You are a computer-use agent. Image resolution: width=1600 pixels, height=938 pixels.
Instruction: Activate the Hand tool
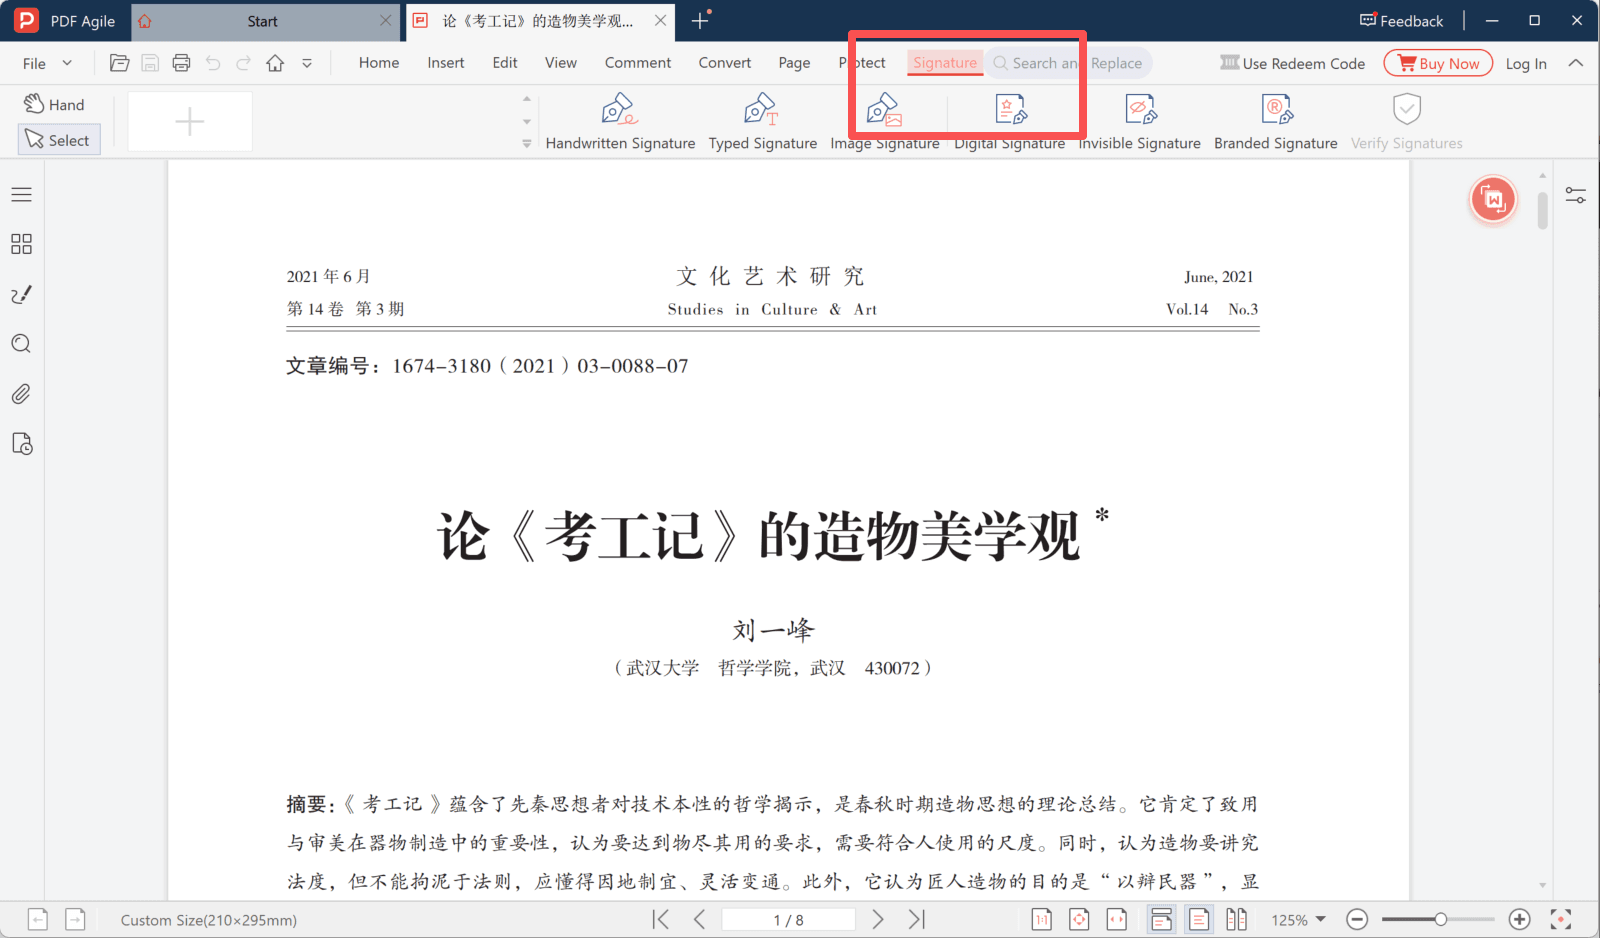(x=55, y=104)
